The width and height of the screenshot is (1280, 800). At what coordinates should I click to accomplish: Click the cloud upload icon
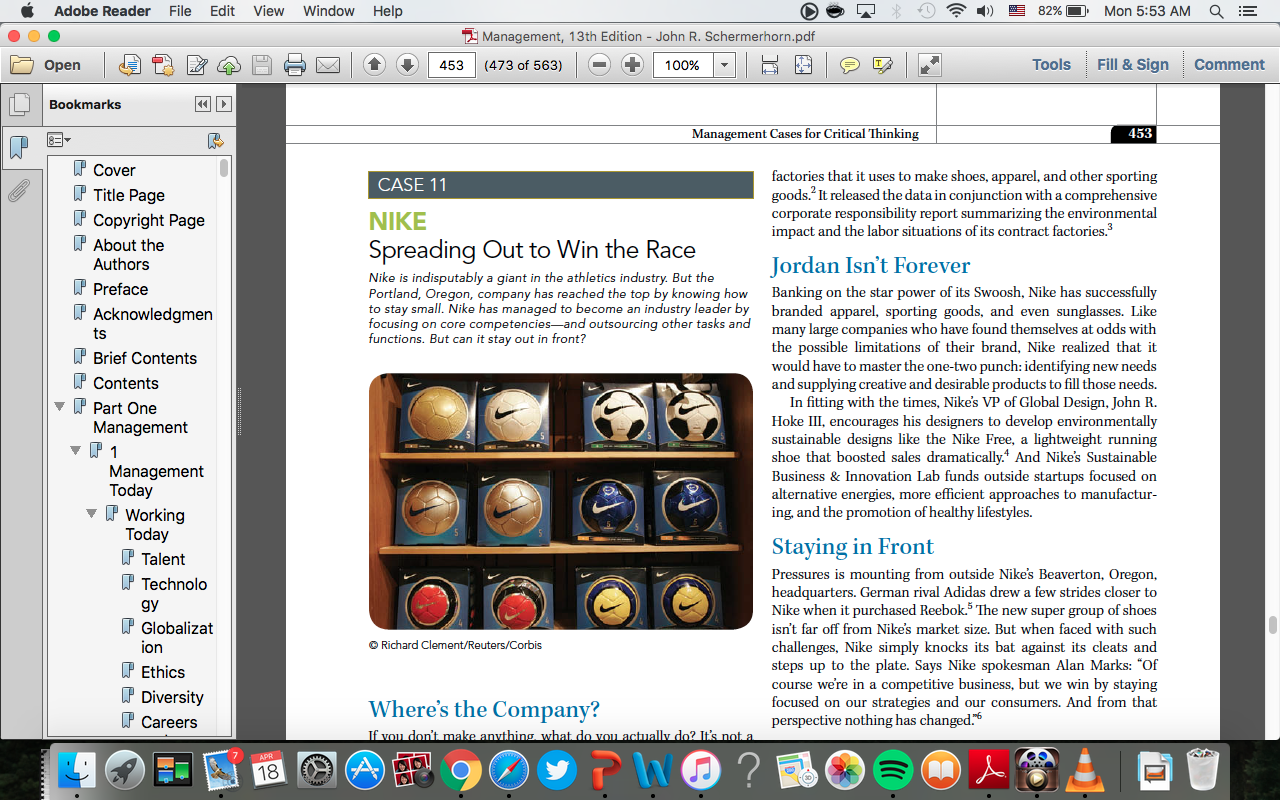tap(229, 65)
